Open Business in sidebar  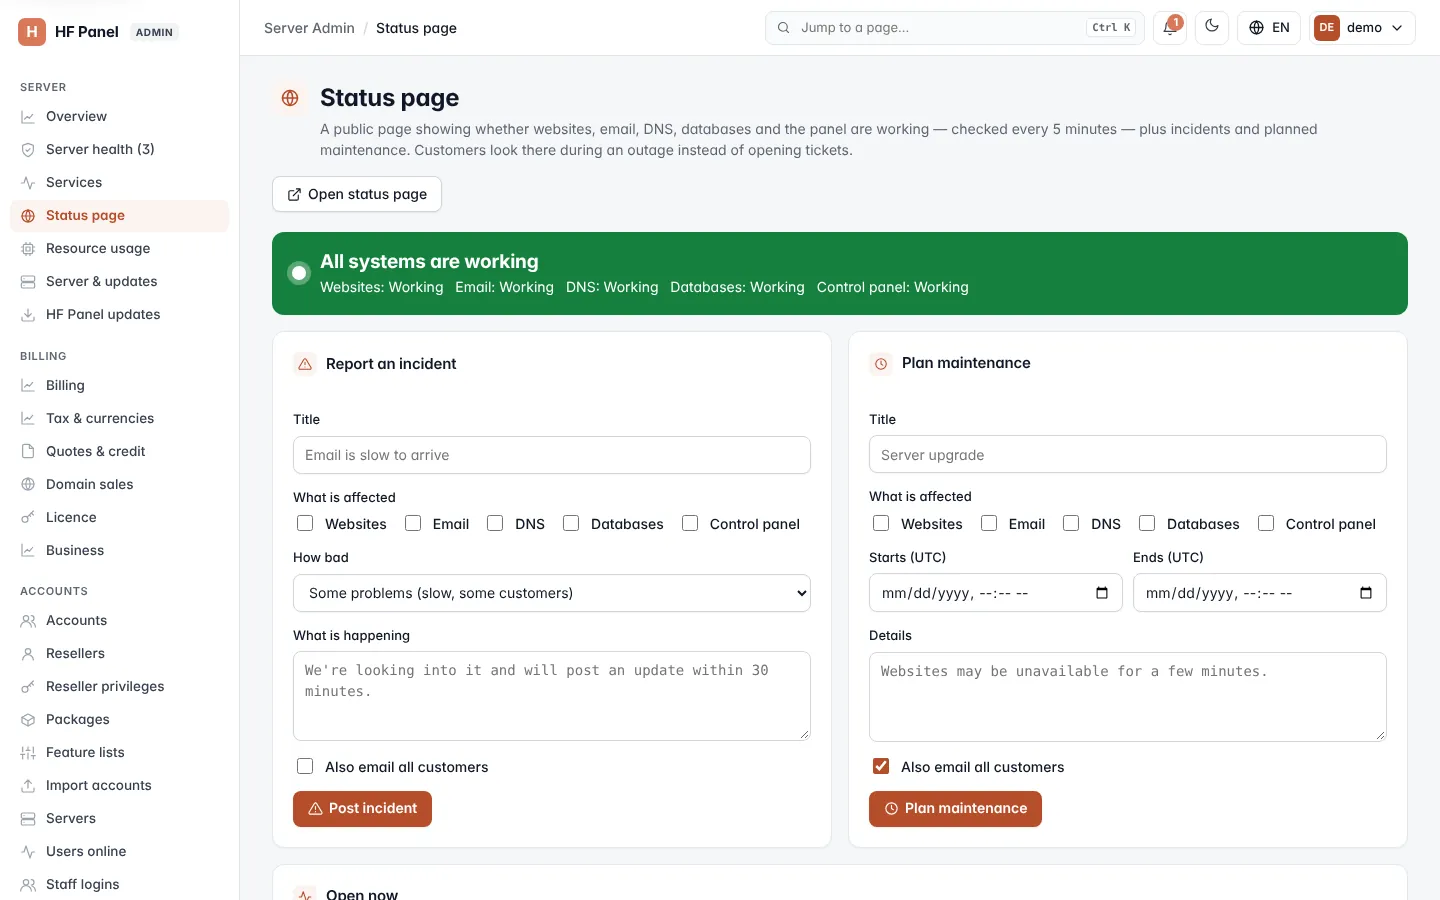pyautogui.click(x=119, y=551)
